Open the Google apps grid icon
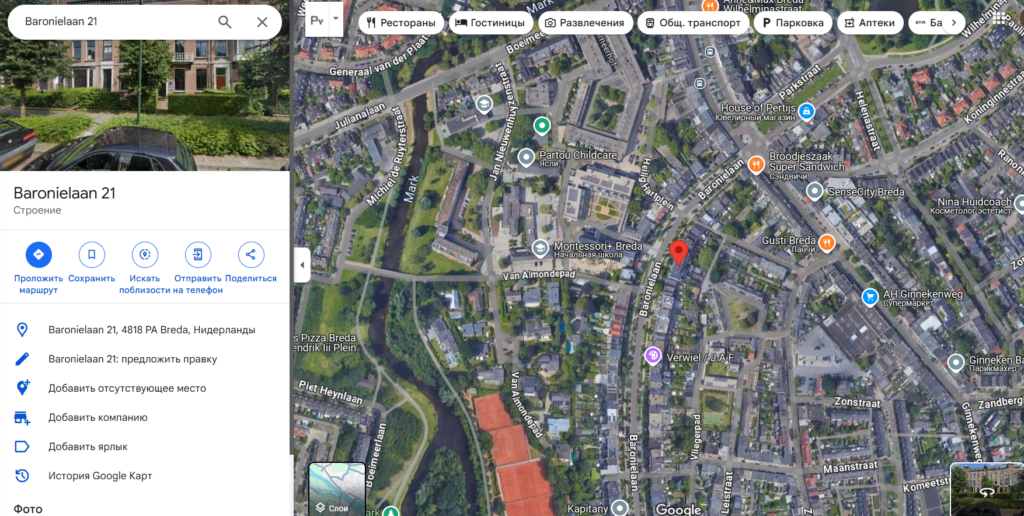This screenshot has height=516, width=1024. [1000, 18]
